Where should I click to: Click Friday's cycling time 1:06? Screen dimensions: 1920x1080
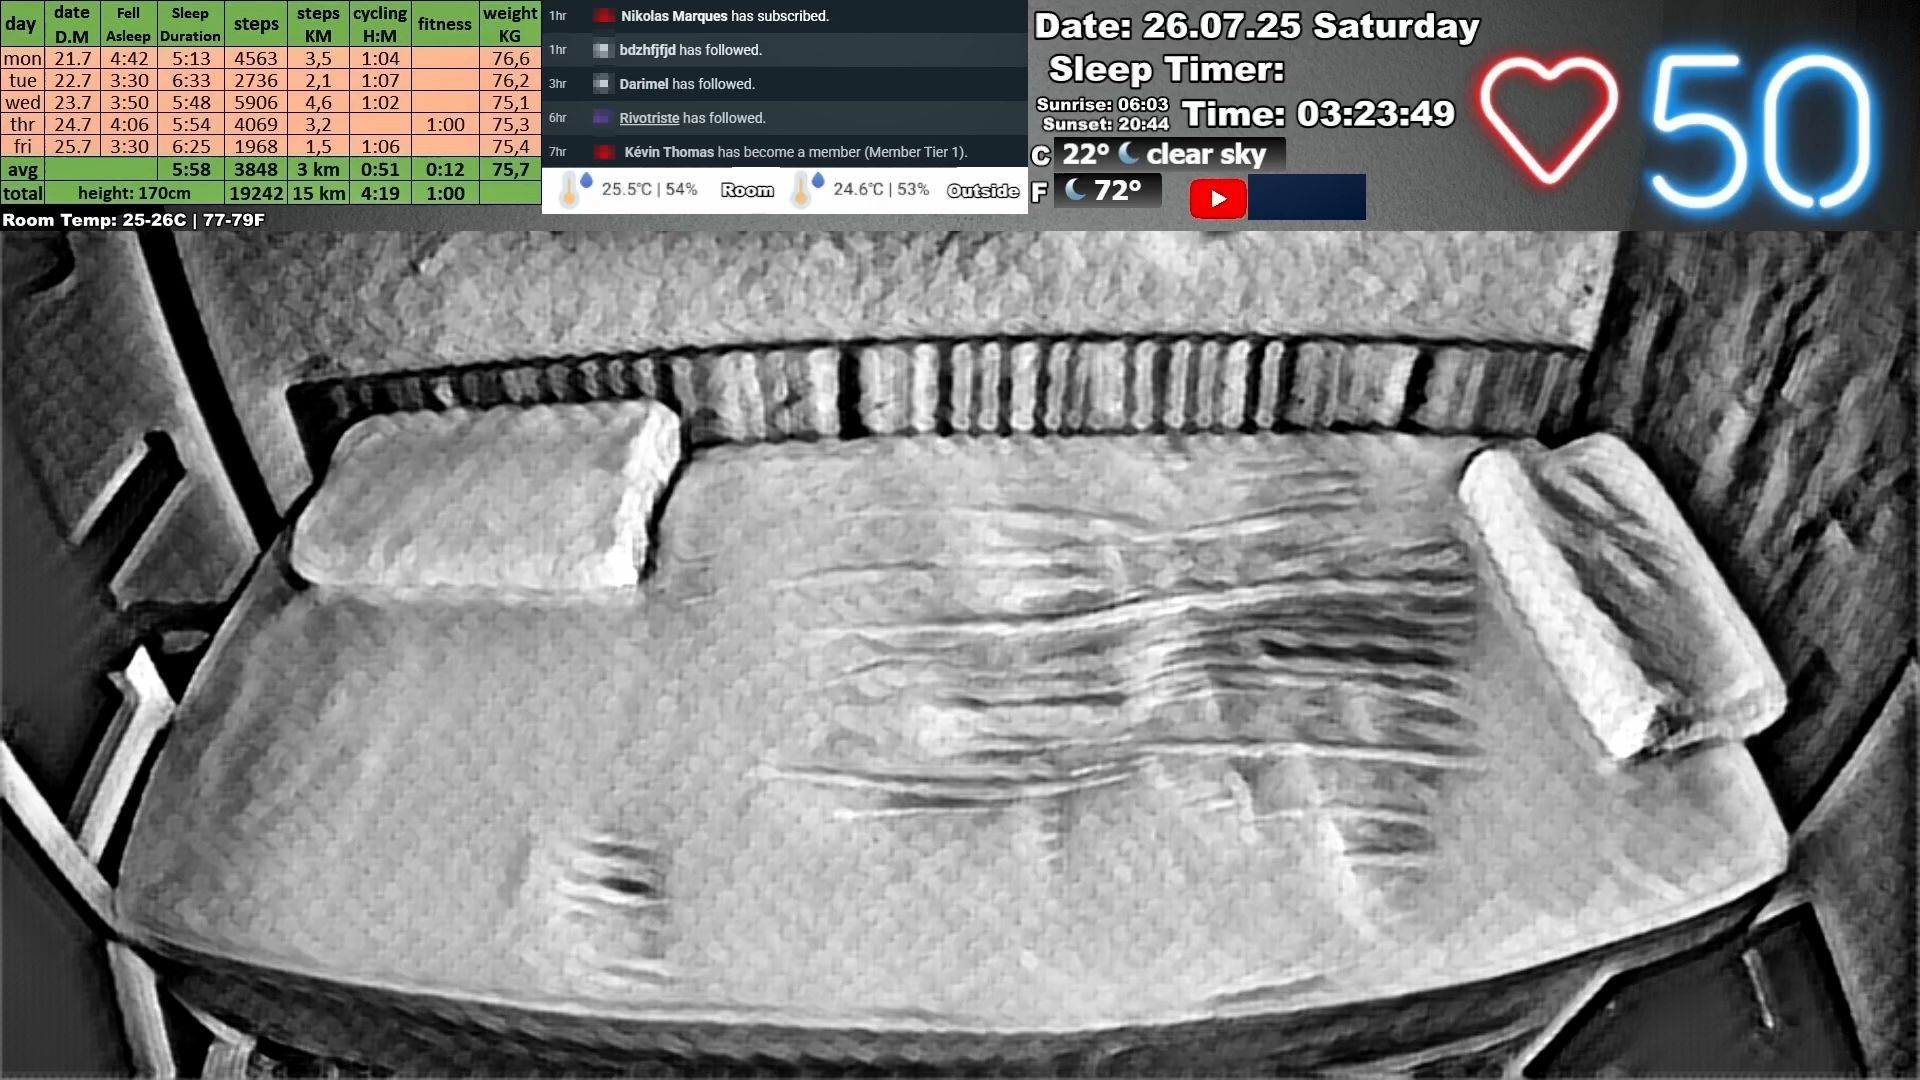380,146
